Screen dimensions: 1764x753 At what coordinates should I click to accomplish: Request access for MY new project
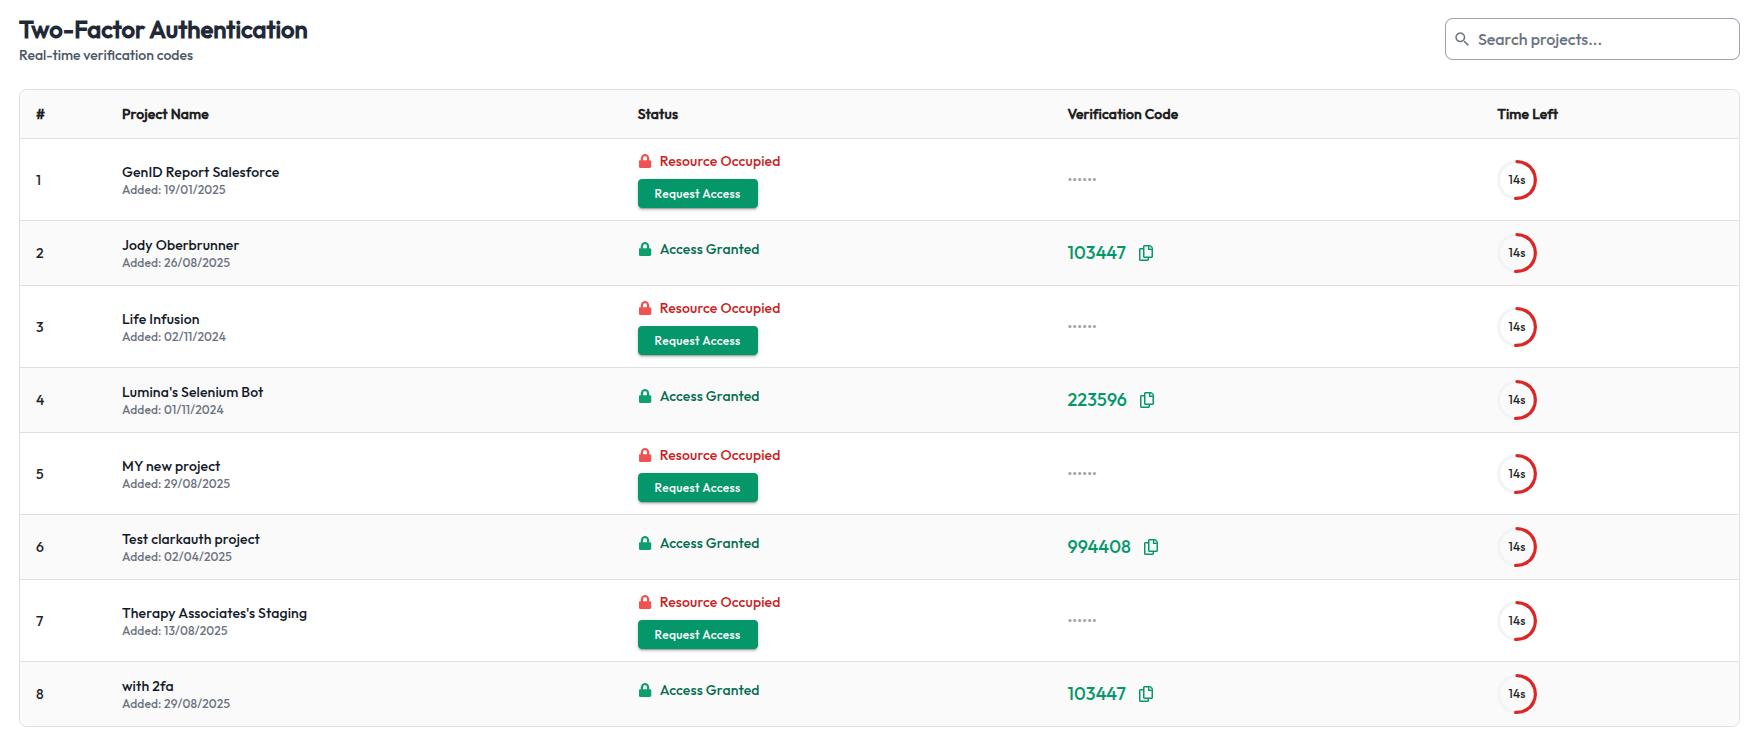[697, 488]
